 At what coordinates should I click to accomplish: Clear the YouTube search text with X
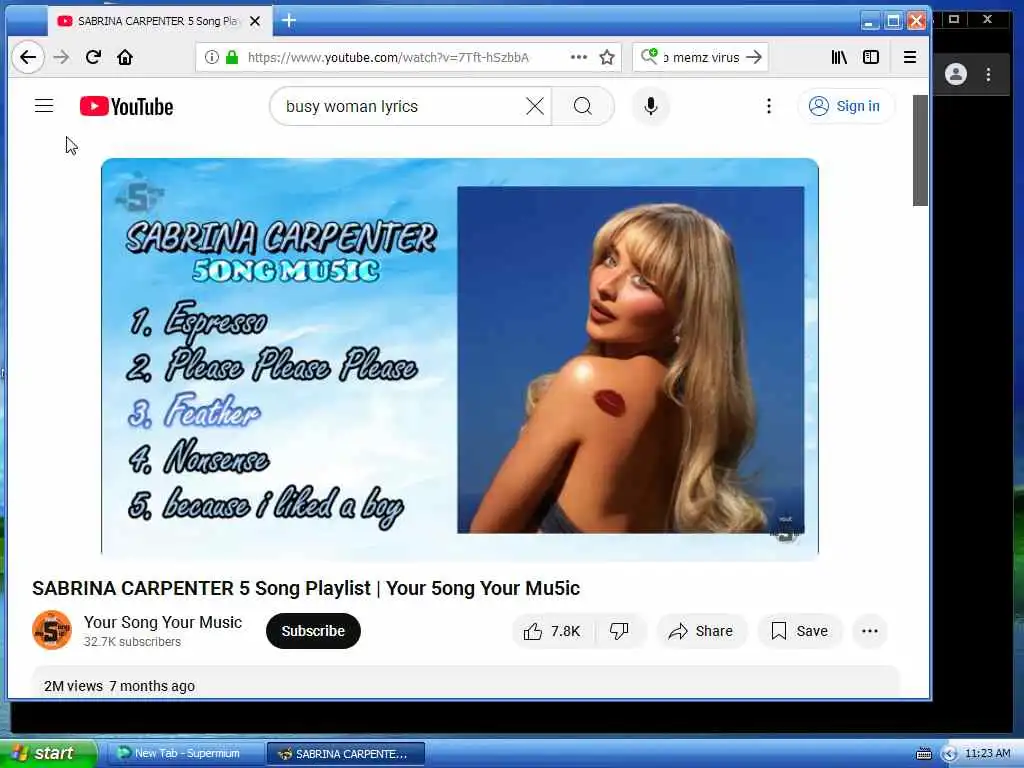pos(535,106)
